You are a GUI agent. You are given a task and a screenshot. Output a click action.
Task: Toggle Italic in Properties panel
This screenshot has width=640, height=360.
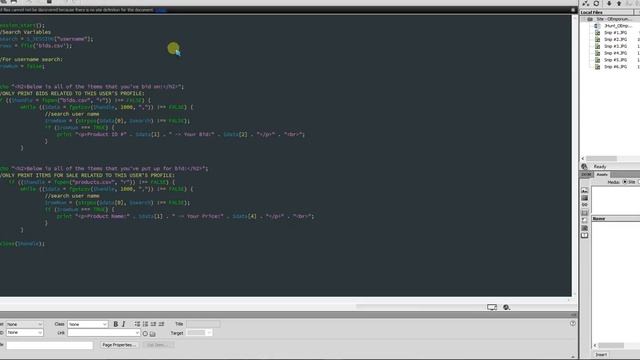(x=124, y=324)
